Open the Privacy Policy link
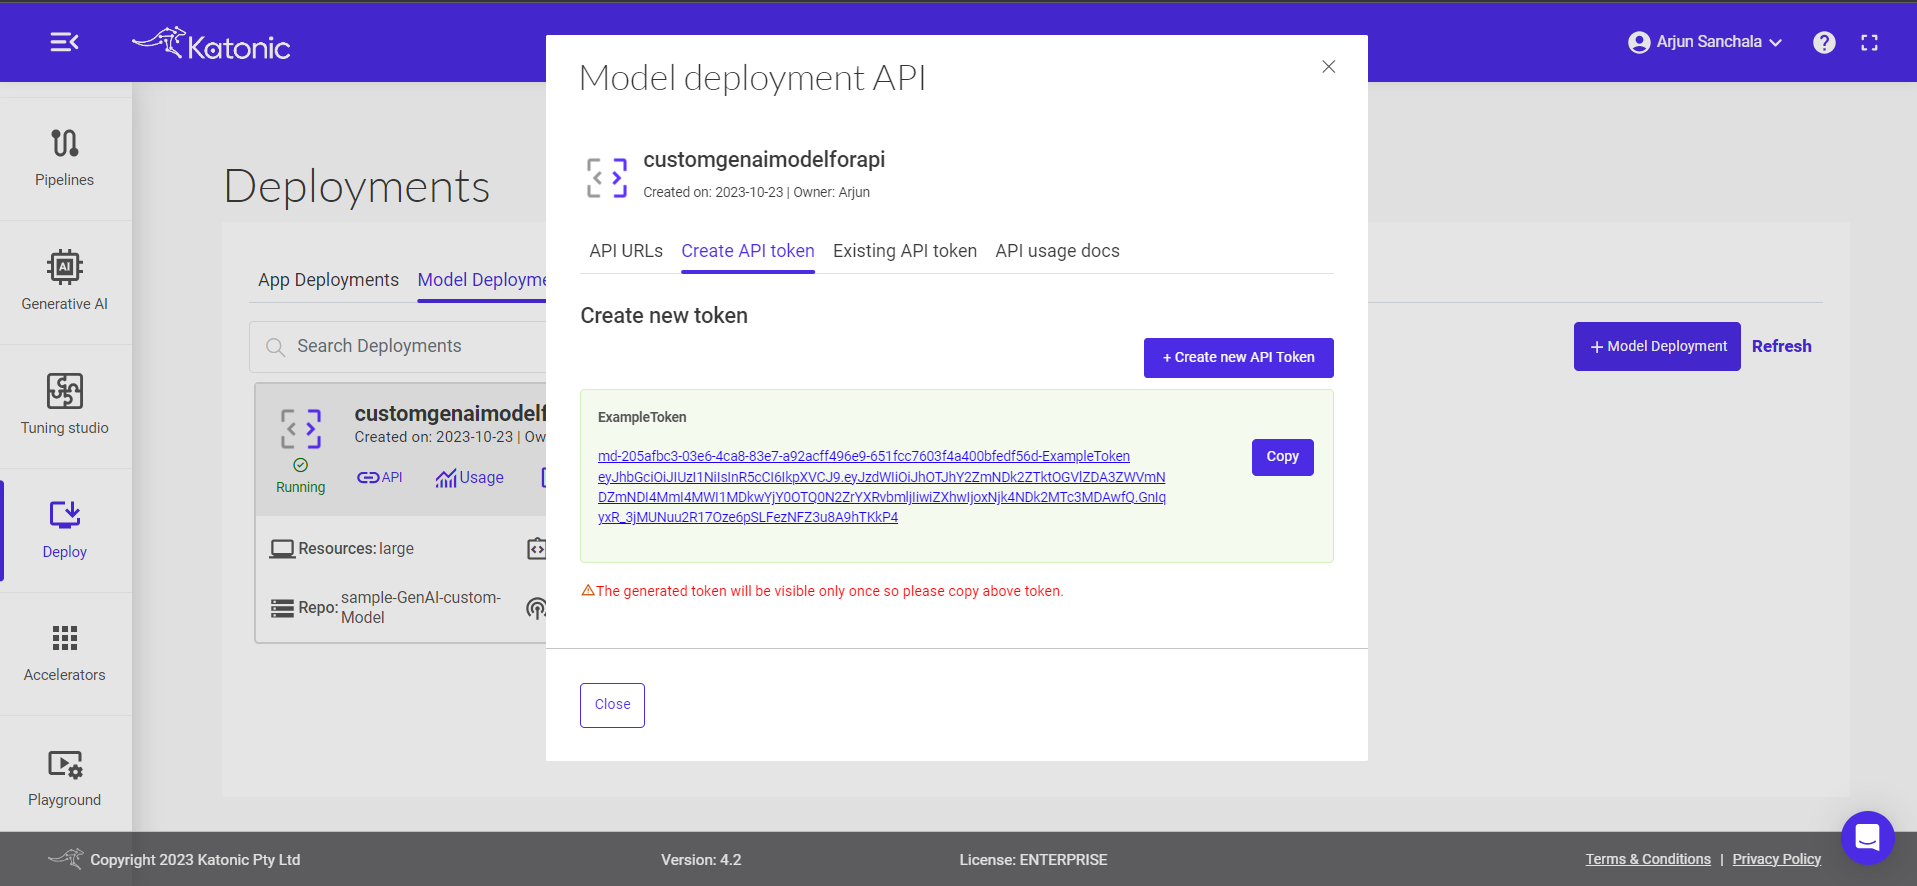 tap(1776, 859)
